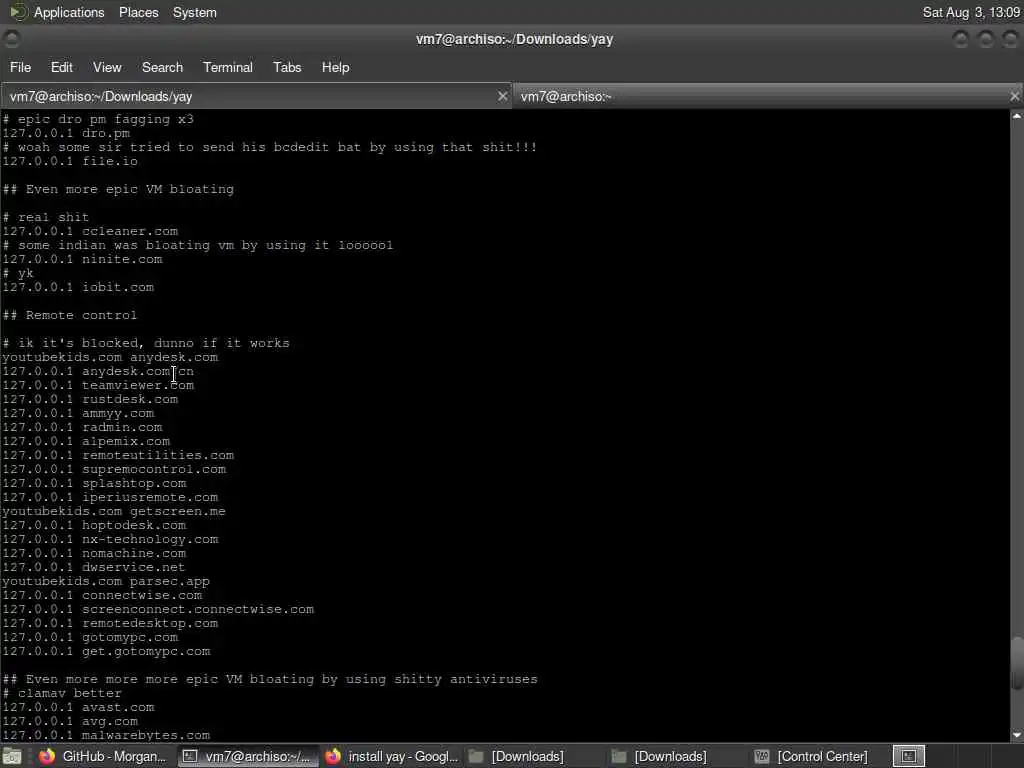Close the vm7@archiso:~/Downloads/yay tab
1024x768 pixels.
502,96
